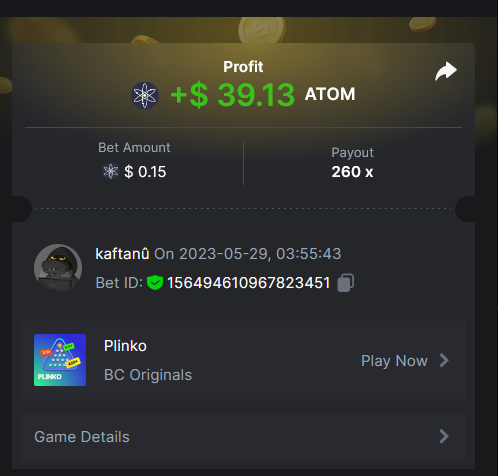Image resolution: width=498 pixels, height=476 pixels.
Task: Click the small ATOM icon near bet amount
Action: [x=111, y=172]
